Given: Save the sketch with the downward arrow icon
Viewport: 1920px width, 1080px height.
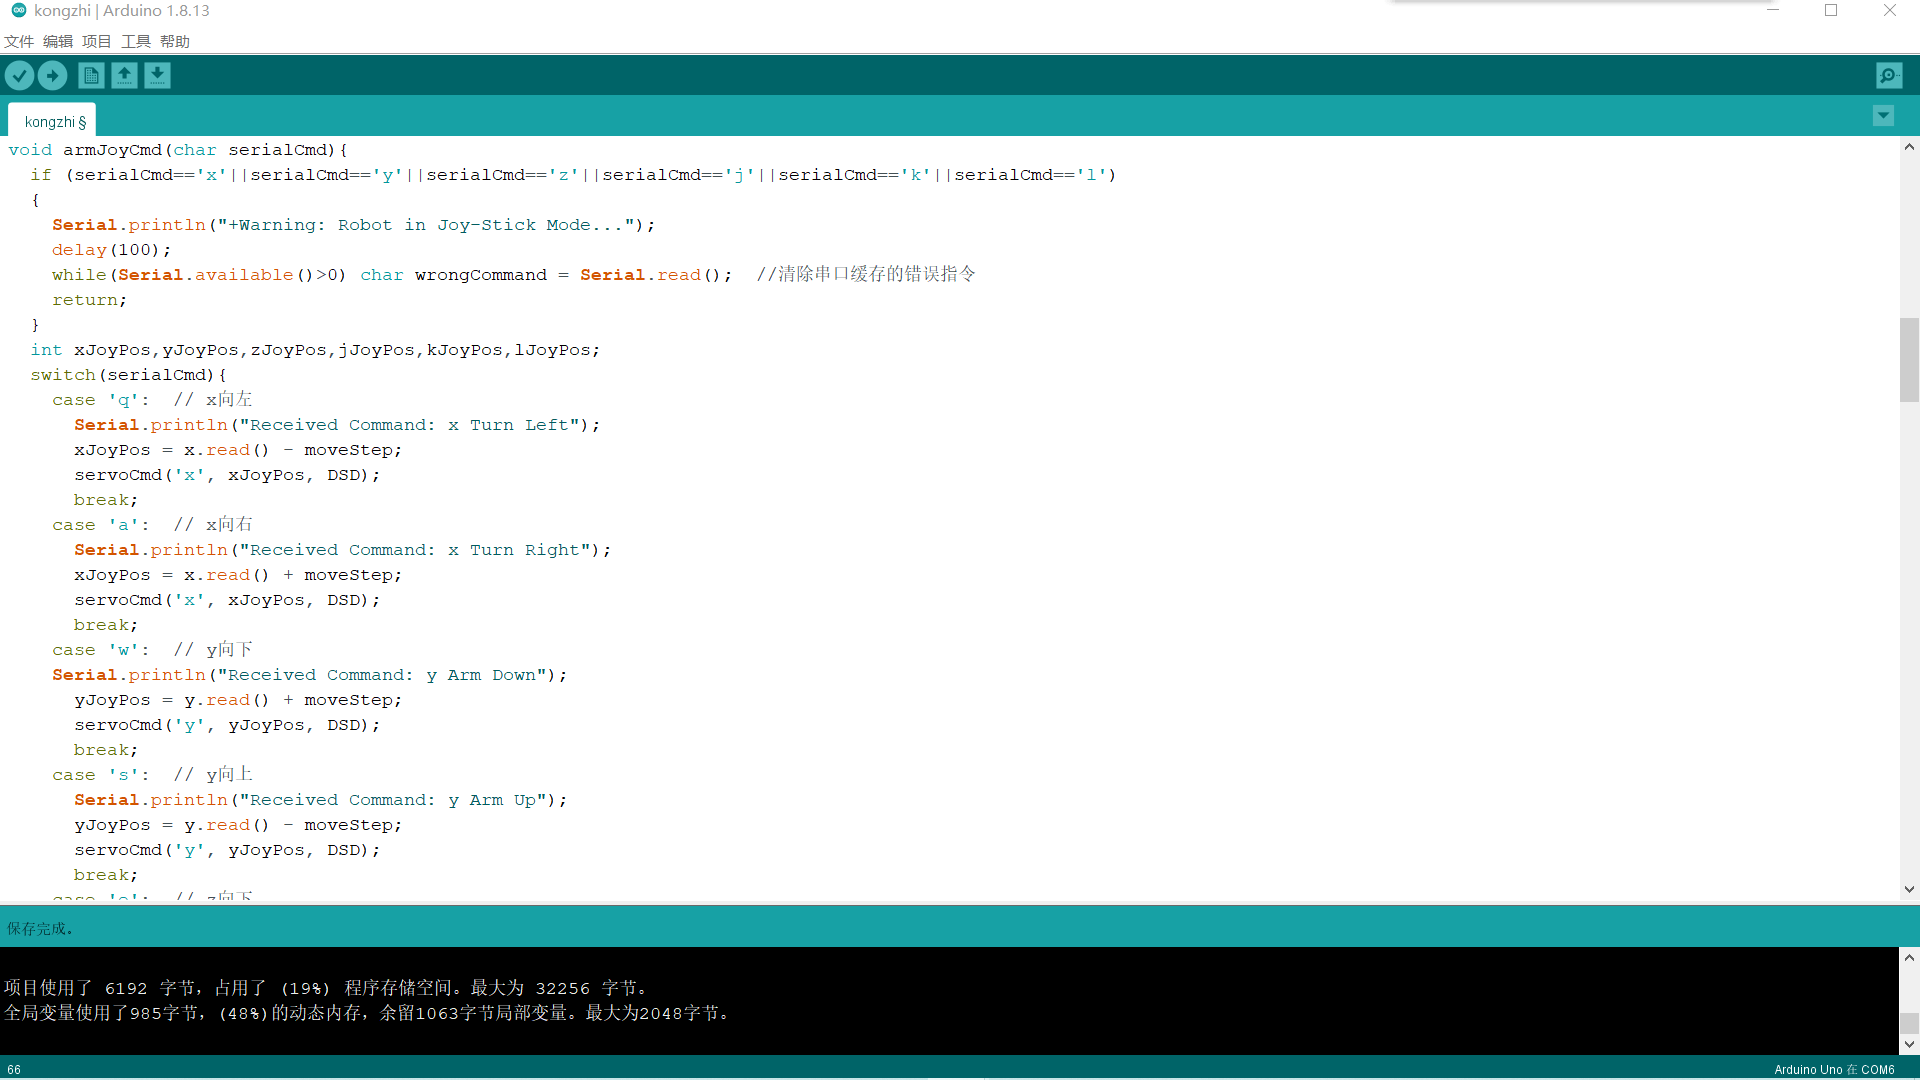Looking at the screenshot, I should (157, 75).
